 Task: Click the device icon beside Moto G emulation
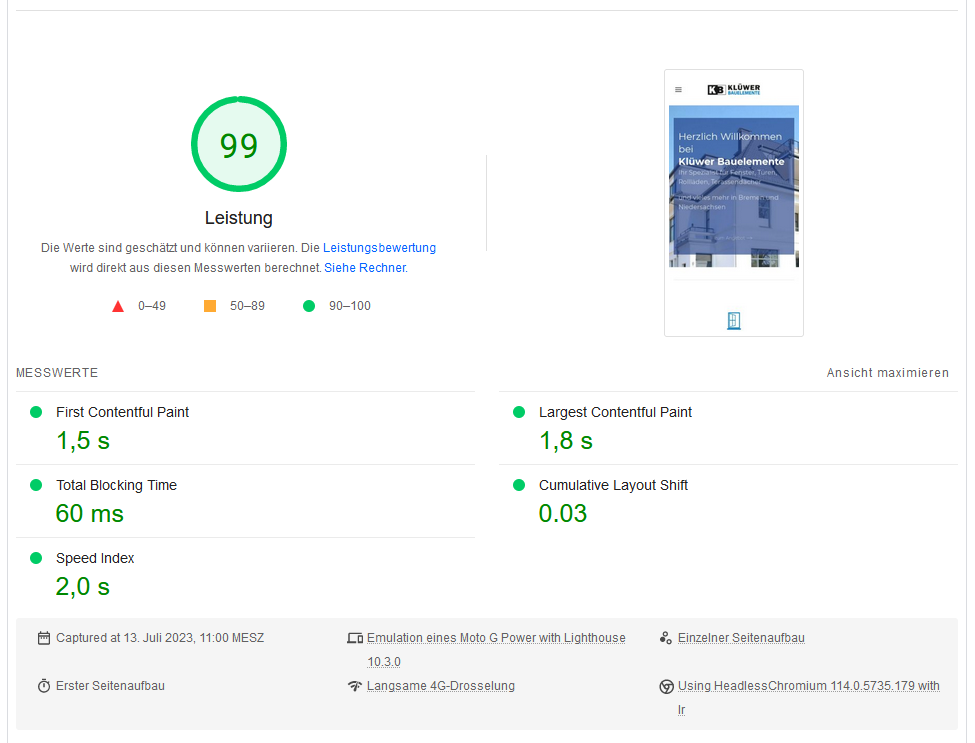[355, 638]
